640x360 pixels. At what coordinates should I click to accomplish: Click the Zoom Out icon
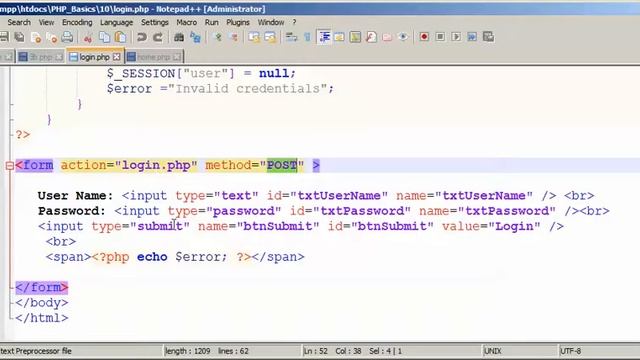click(x=234, y=37)
